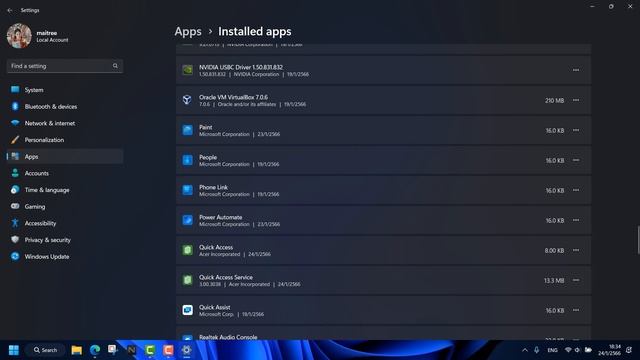Image resolution: width=640 pixels, height=360 pixels.
Task: Click the Phone Link app icon
Action: click(x=187, y=190)
